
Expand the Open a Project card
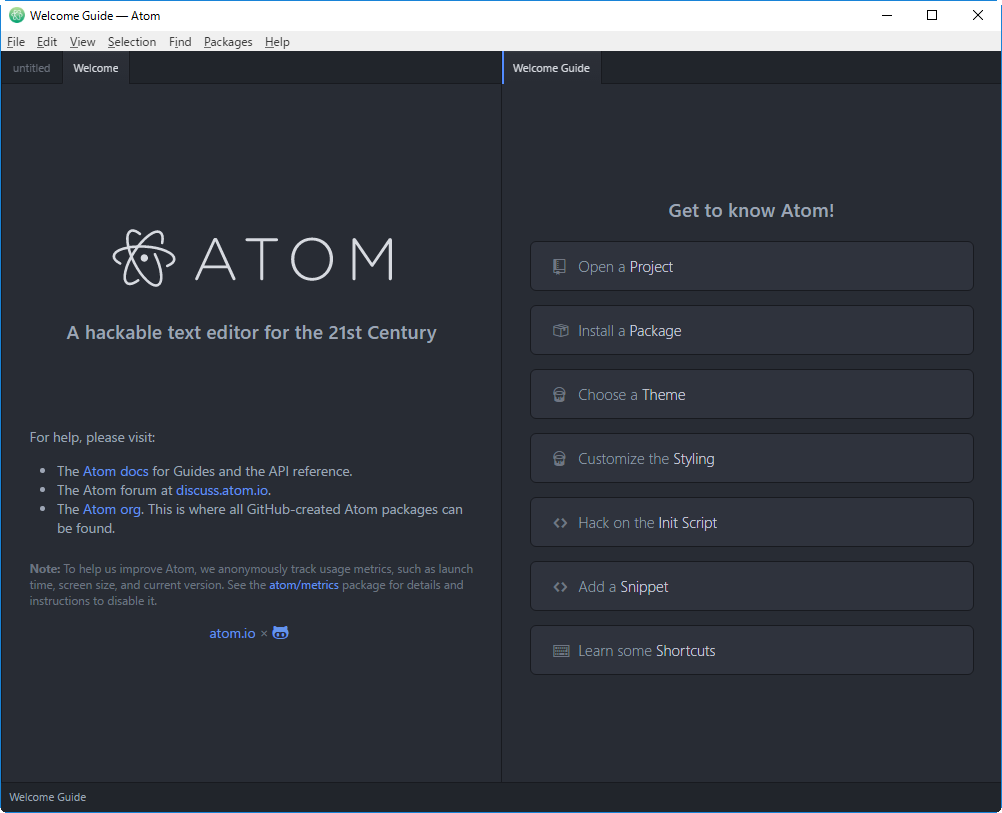tap(752, 266)
